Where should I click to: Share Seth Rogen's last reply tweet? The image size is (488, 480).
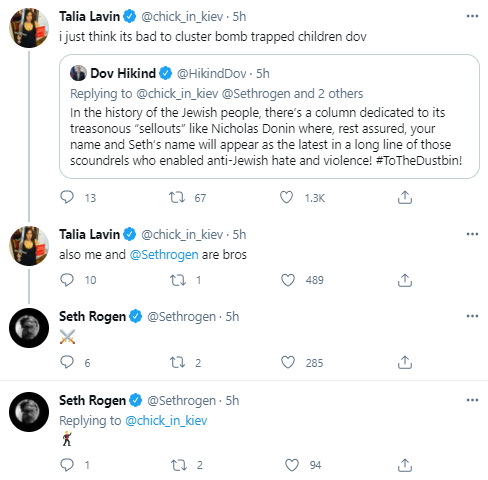tap(405, 465)
